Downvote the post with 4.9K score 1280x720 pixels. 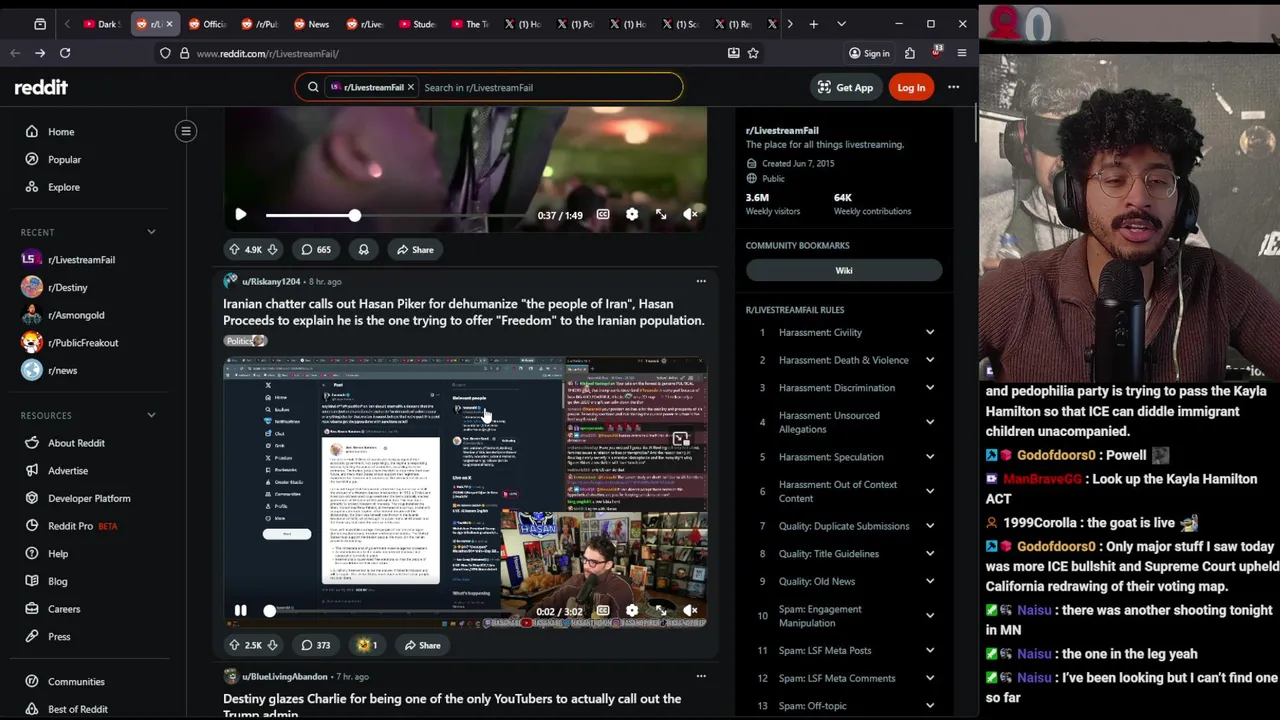pos(273,250)
